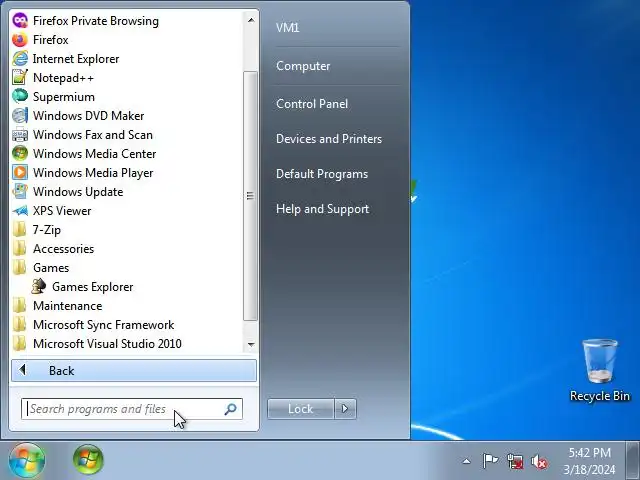This screenshot has width=640, height=480.
Task: Open Internet Explorer icon
Action: tap(20, 58)
